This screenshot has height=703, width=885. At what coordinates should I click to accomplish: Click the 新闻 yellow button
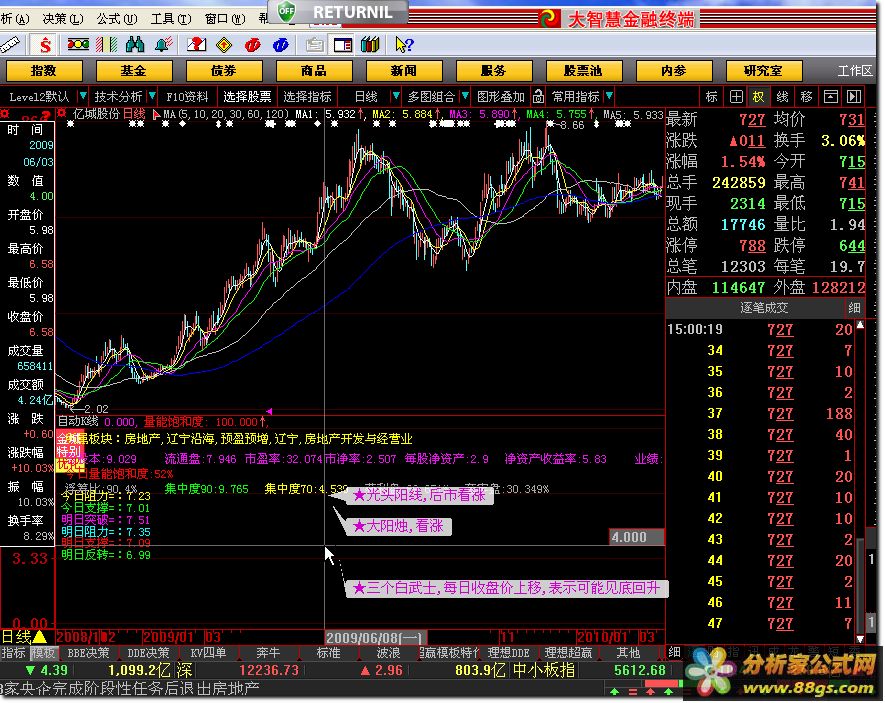tap(404, 71)
